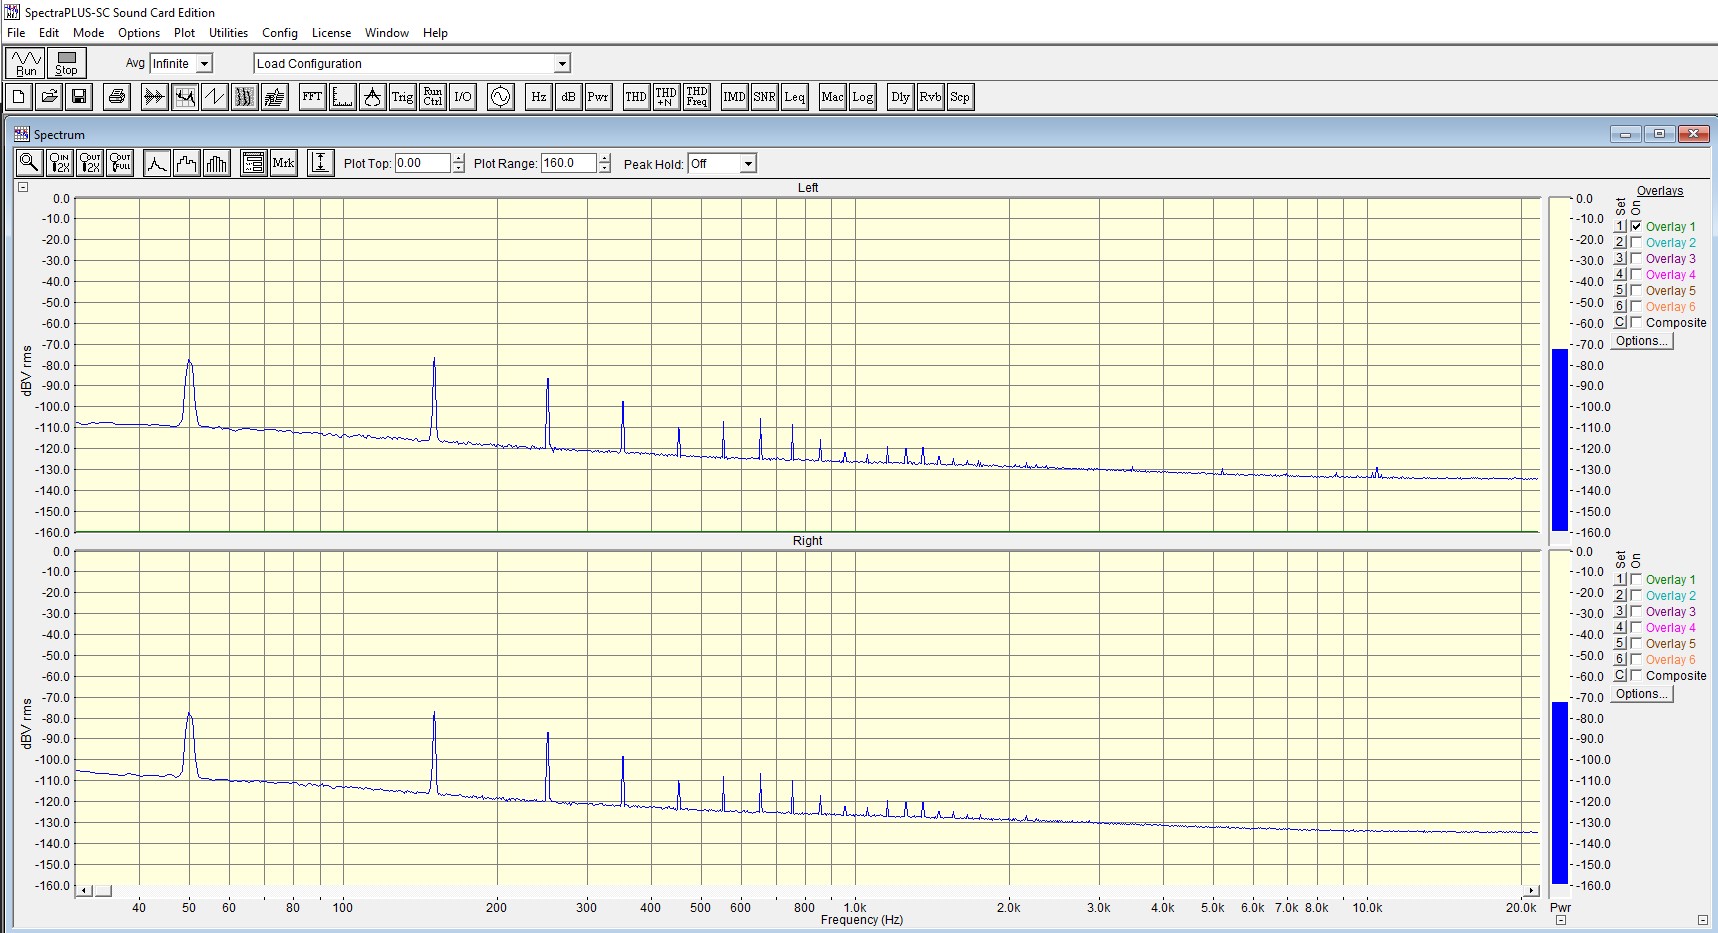The width and height of the screenshot is (1718, 933).
Task: Open the Mode menu
Action: [88, 32]
